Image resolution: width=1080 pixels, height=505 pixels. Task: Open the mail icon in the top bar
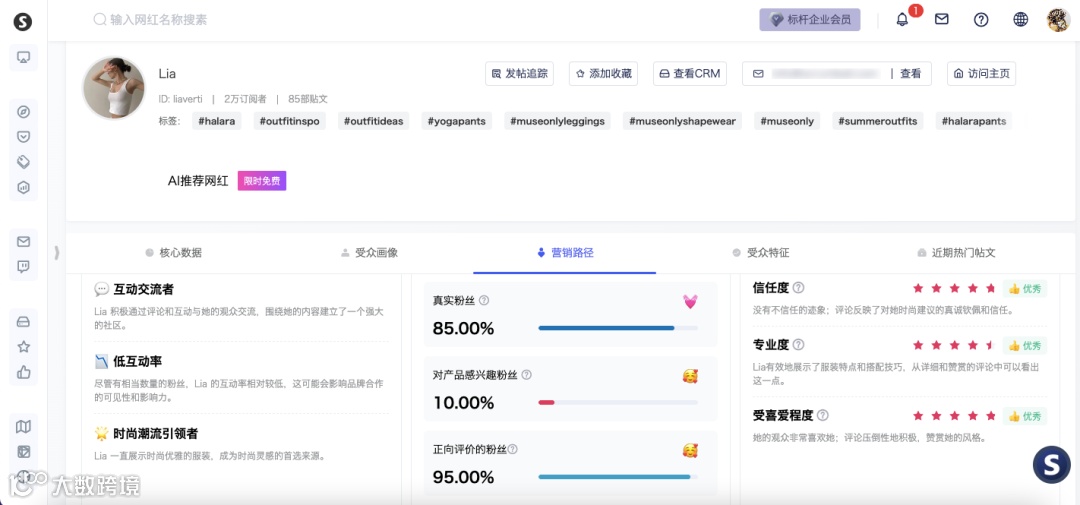tap(942, 19)
